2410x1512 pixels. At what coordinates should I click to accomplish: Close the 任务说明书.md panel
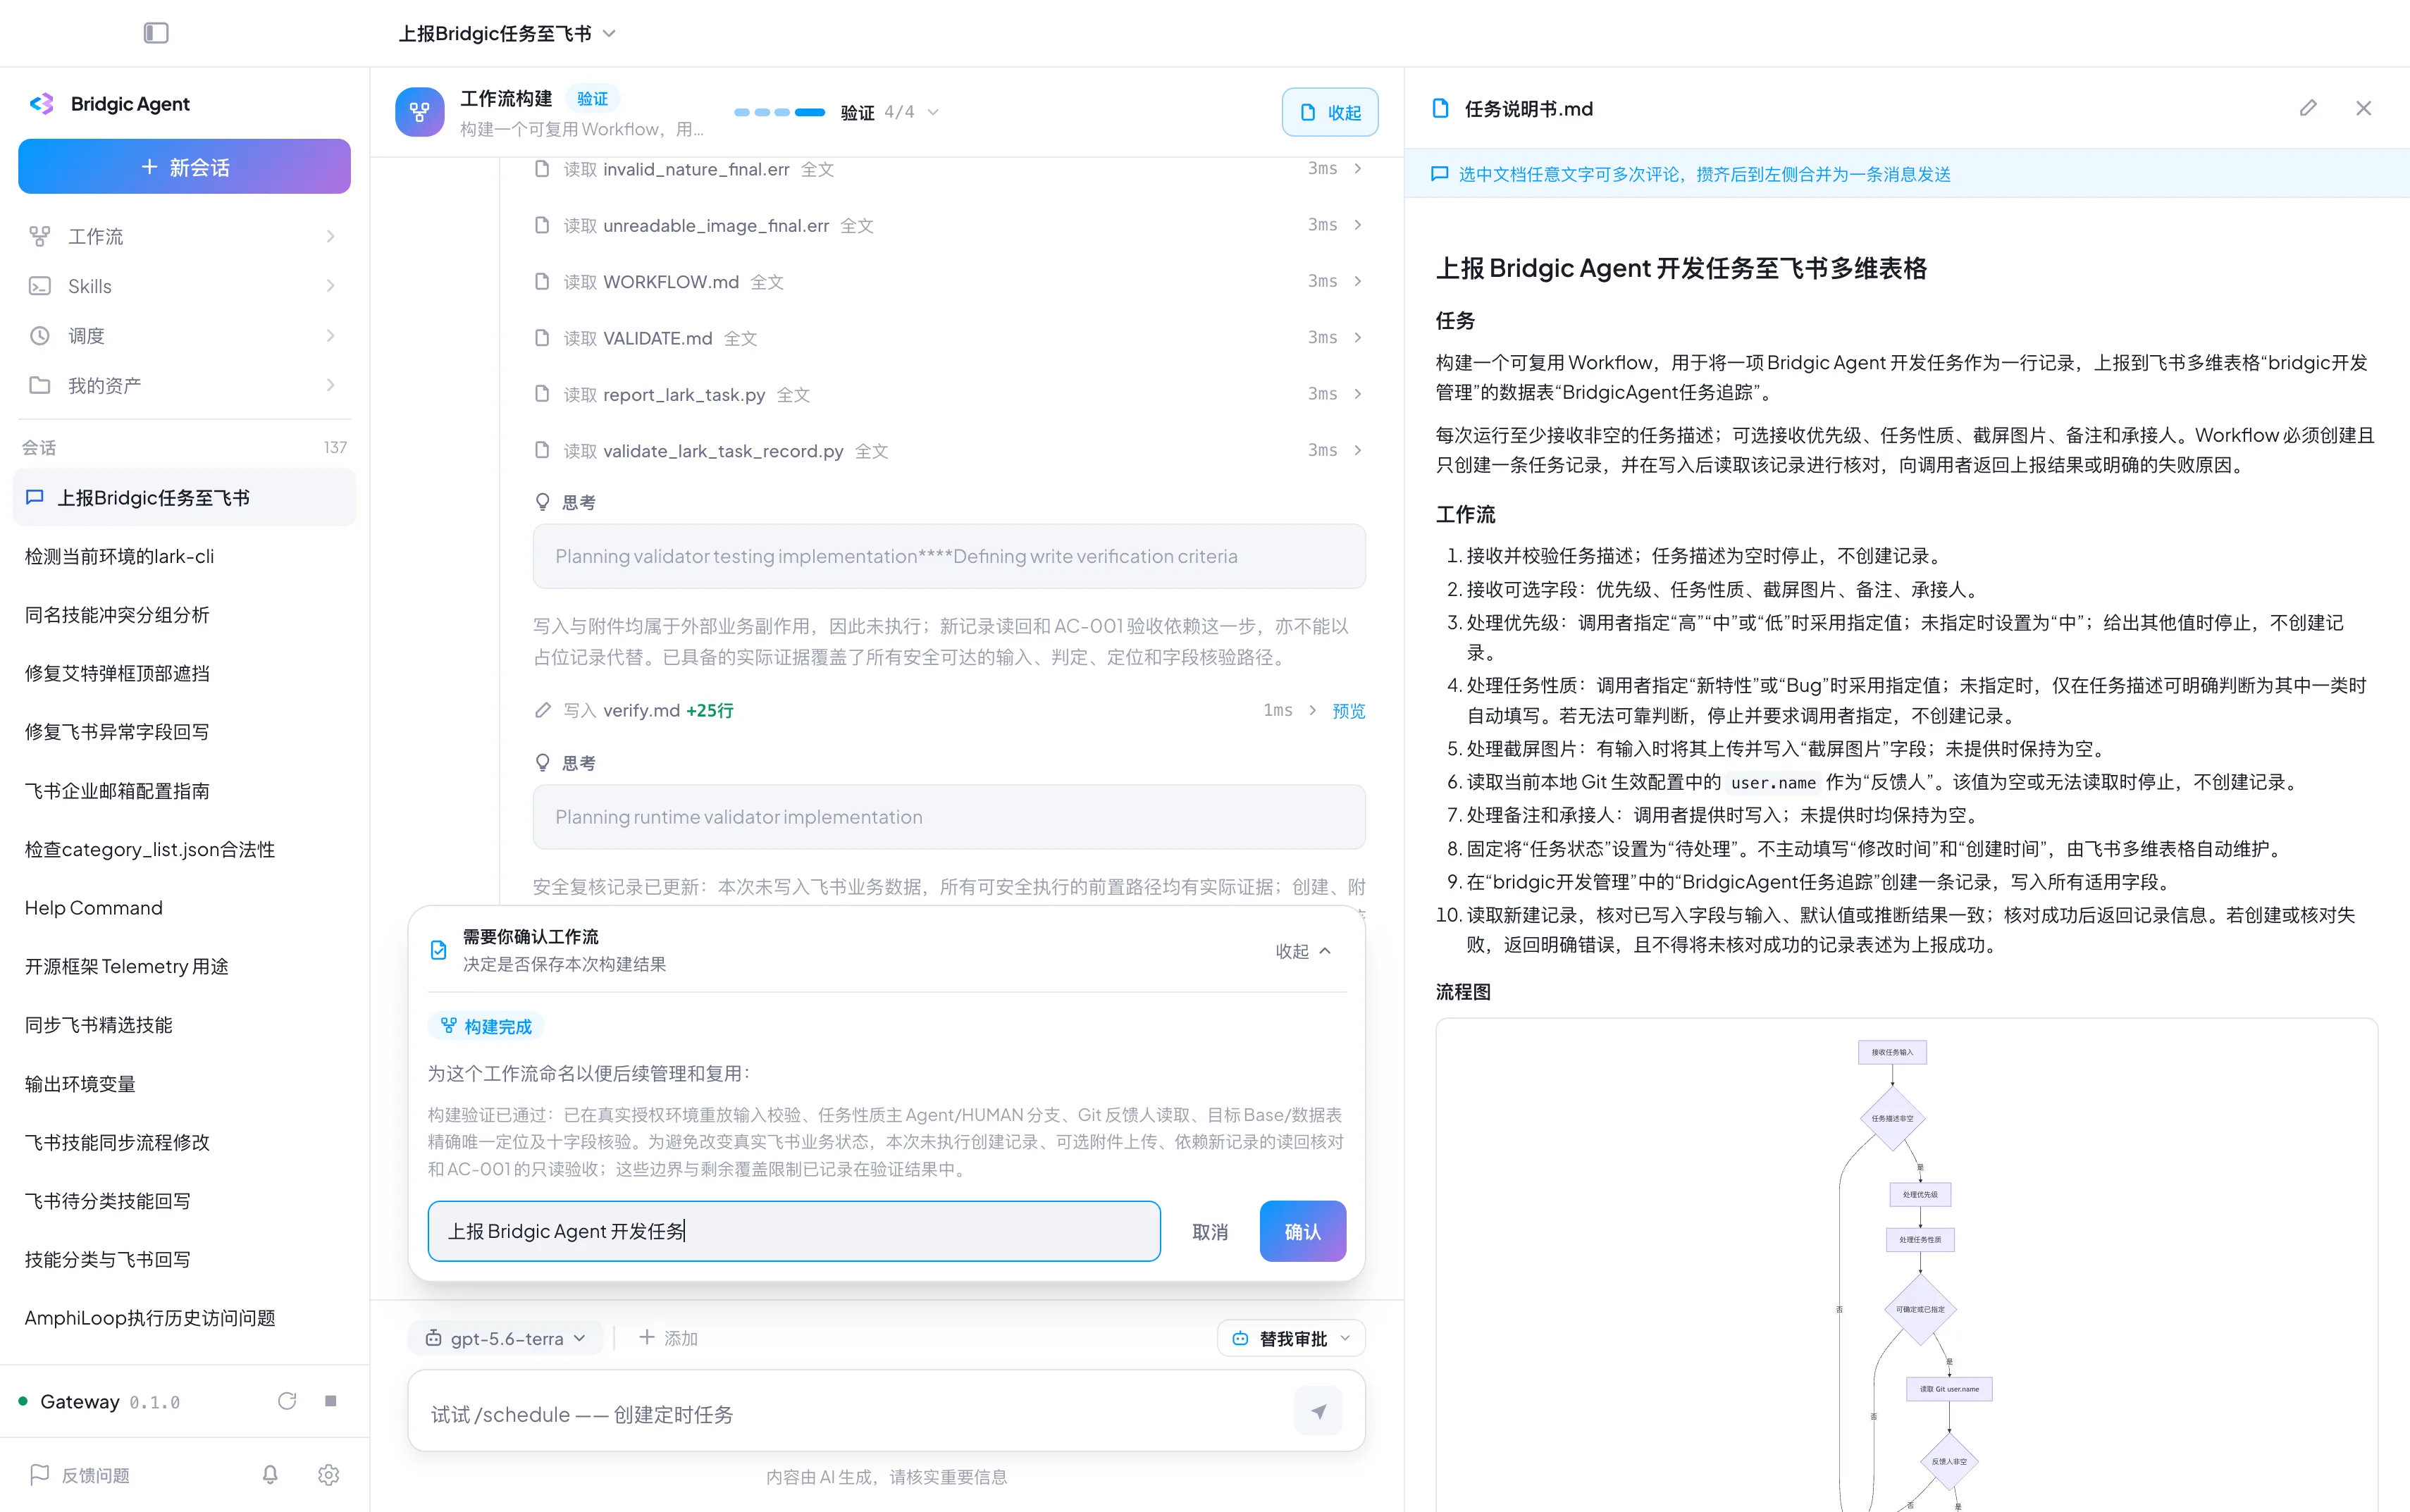[x=2363, y=108]
